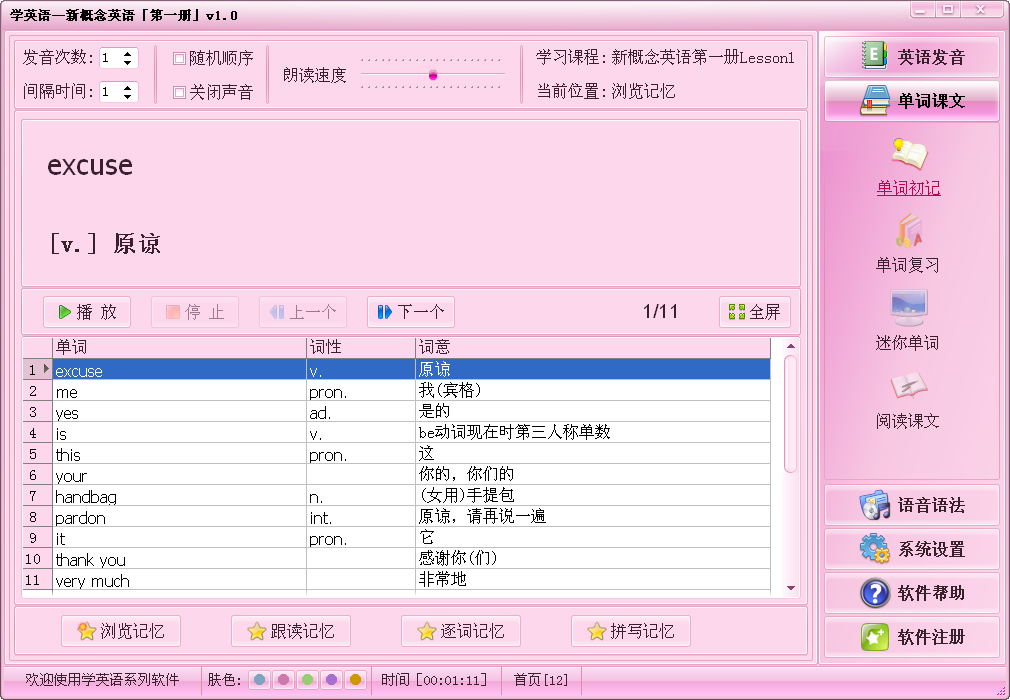Click the 朗读速度 slider knob
Screen dimensions: 1010x700
[x=433, y=75]
